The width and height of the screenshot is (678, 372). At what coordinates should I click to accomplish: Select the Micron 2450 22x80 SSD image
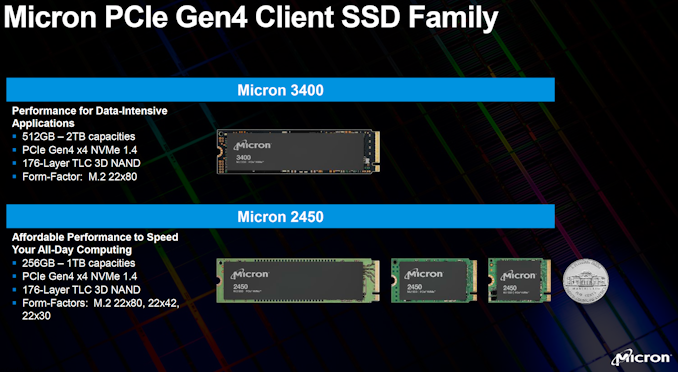tap(298, 280)
